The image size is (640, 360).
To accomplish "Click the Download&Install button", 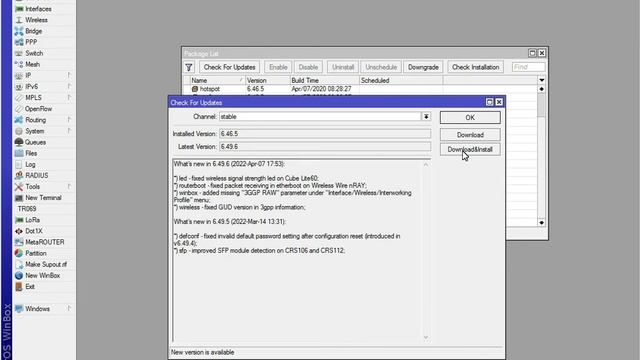I will 470,149.
